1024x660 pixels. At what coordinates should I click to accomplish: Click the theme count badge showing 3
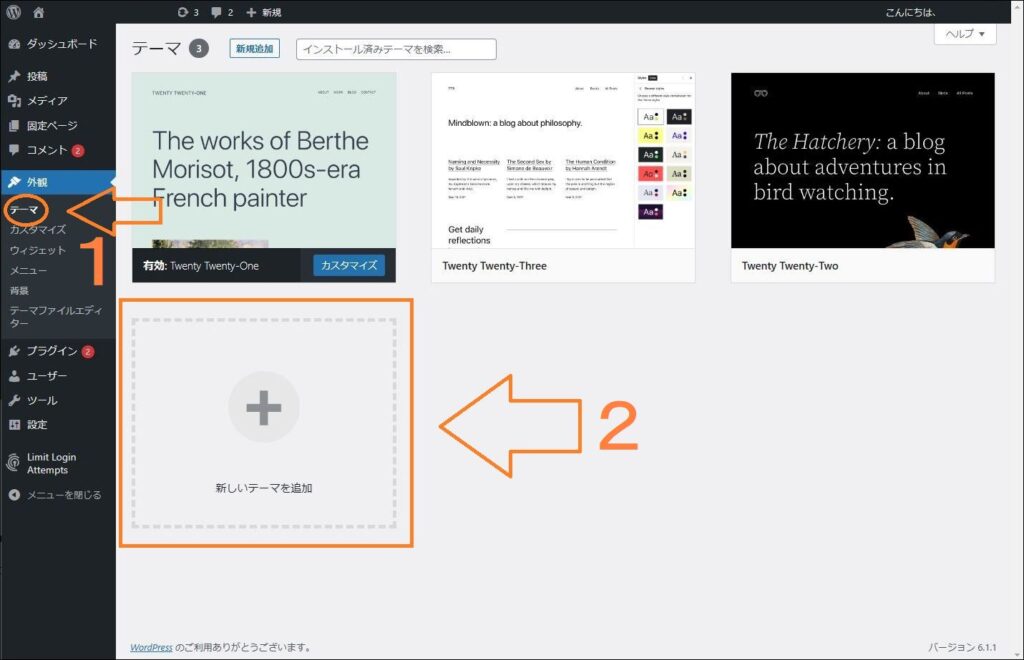tap(199, 48)
